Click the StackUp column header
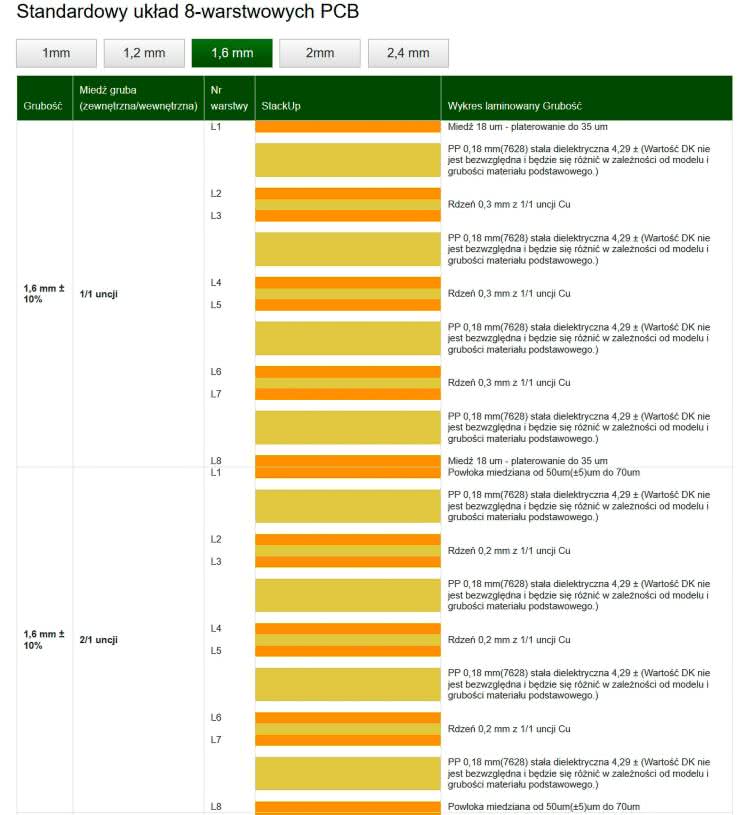The height and width of the screenshot is (815, 740). point(281,105)
